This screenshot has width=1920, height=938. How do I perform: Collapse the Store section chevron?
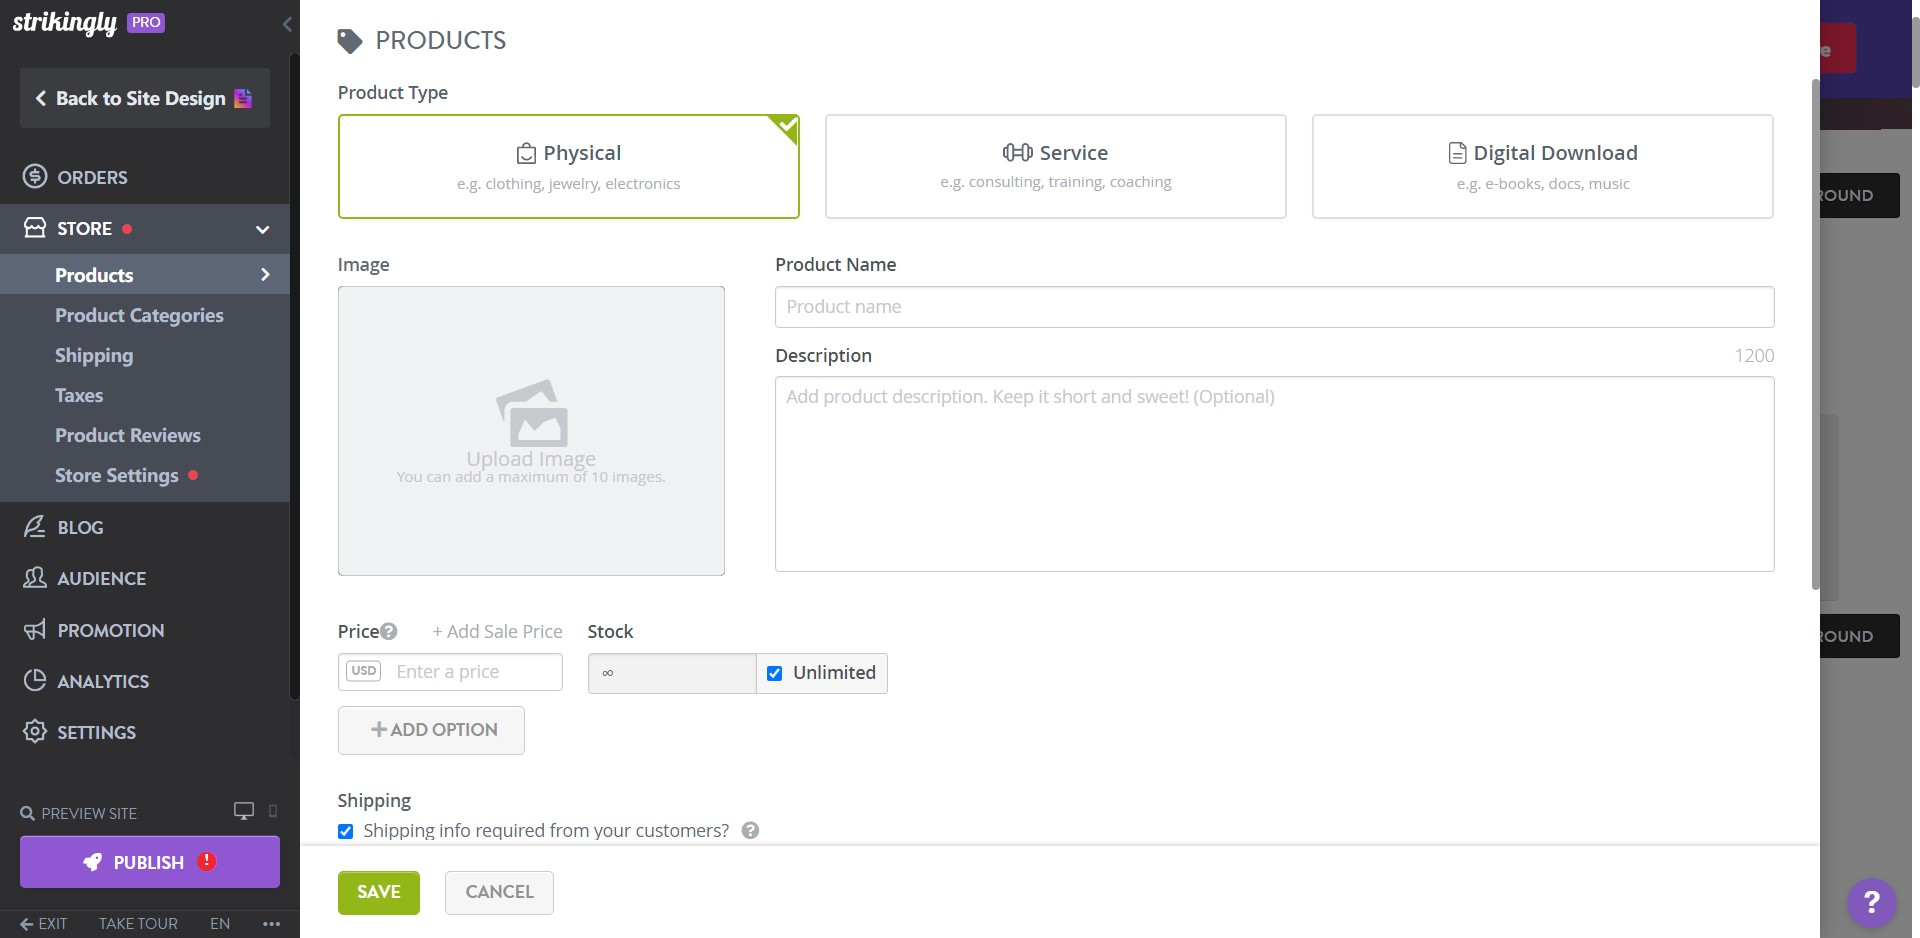[x=262, y=229]
